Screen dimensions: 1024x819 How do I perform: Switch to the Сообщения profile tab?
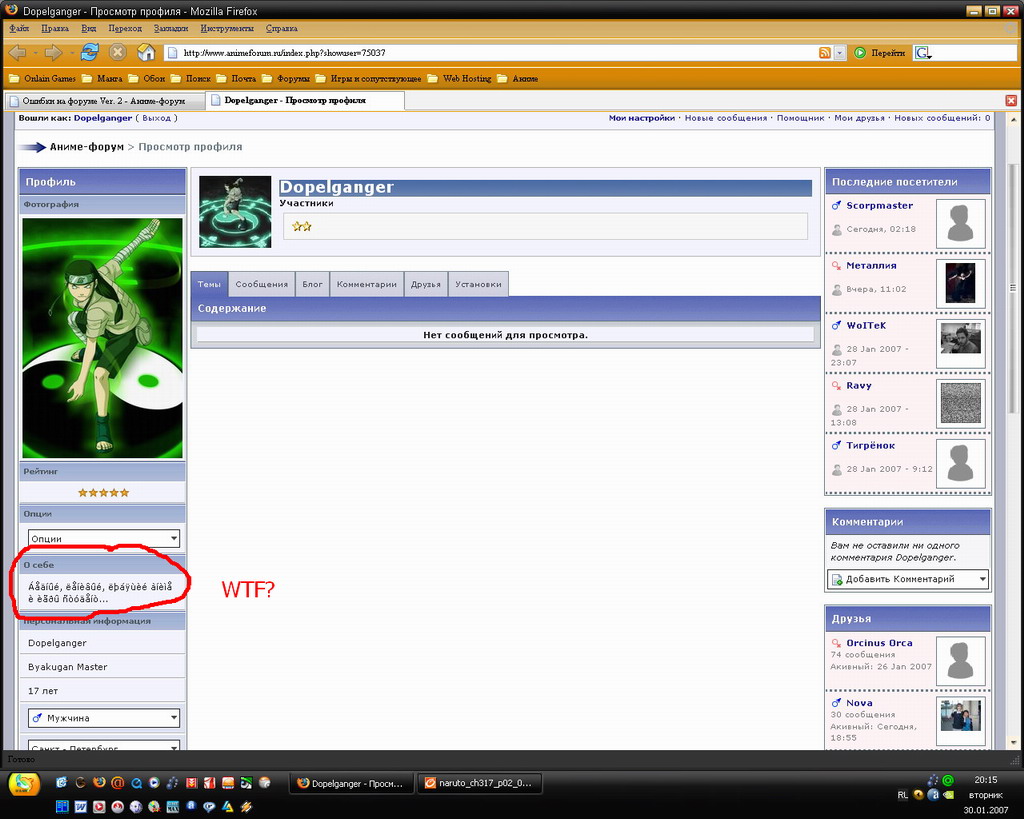pos(261,284)
